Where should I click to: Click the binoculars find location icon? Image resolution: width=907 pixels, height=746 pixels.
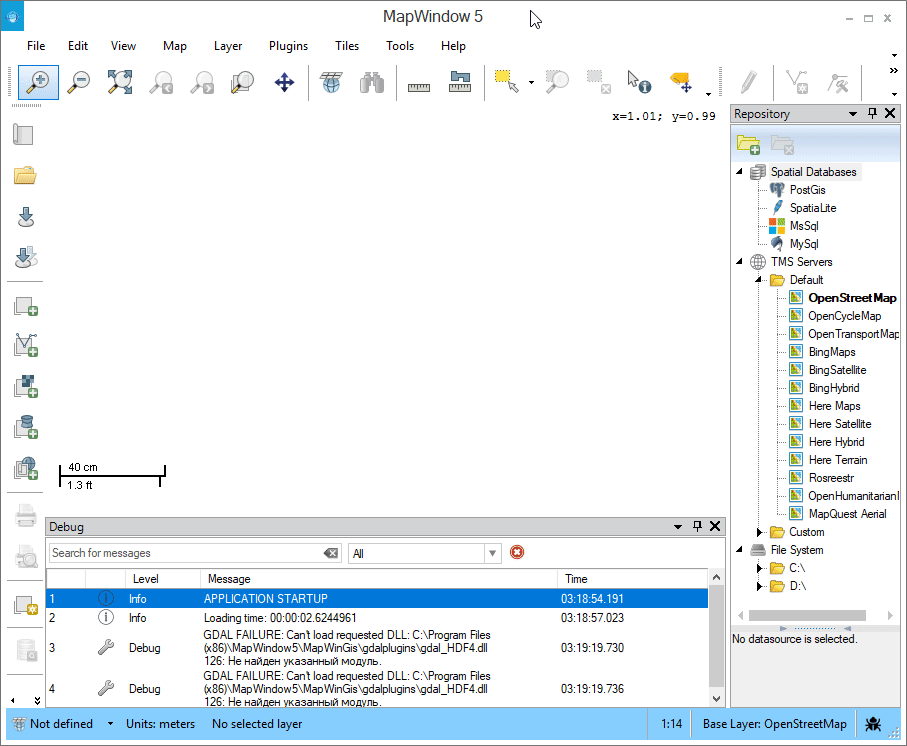372,83
